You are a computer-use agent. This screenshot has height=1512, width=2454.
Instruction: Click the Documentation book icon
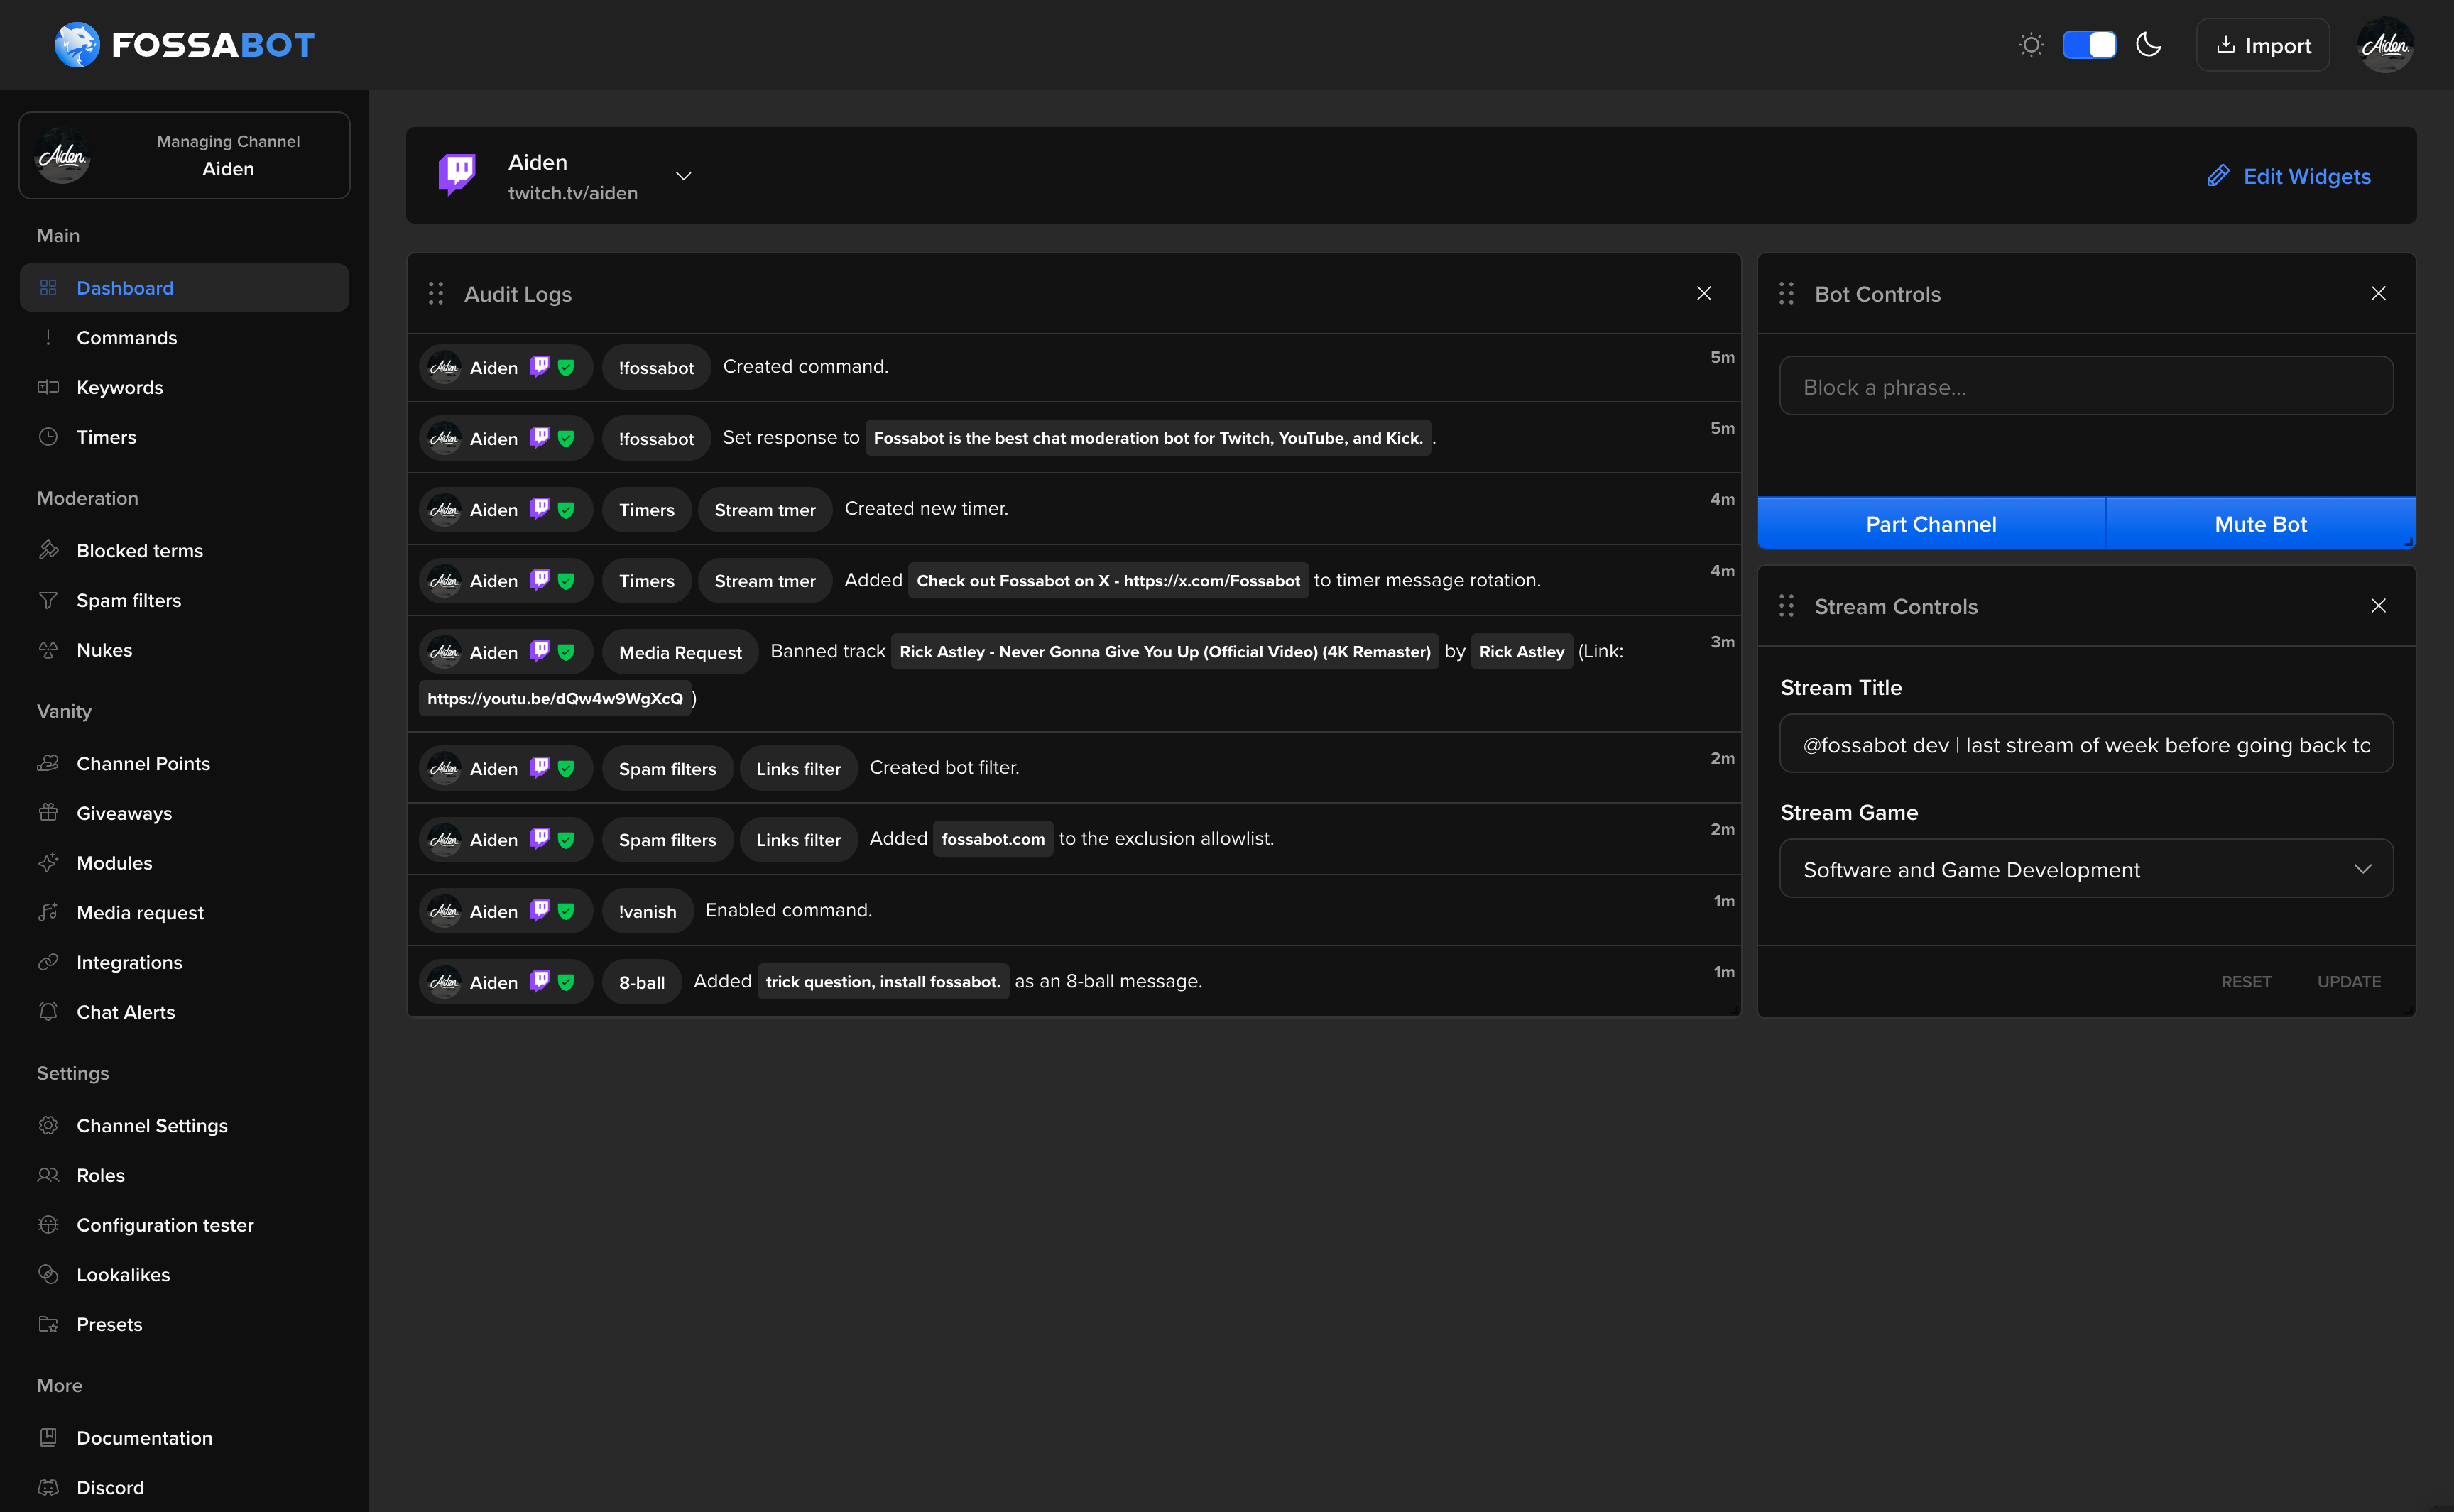point(48,1437)
